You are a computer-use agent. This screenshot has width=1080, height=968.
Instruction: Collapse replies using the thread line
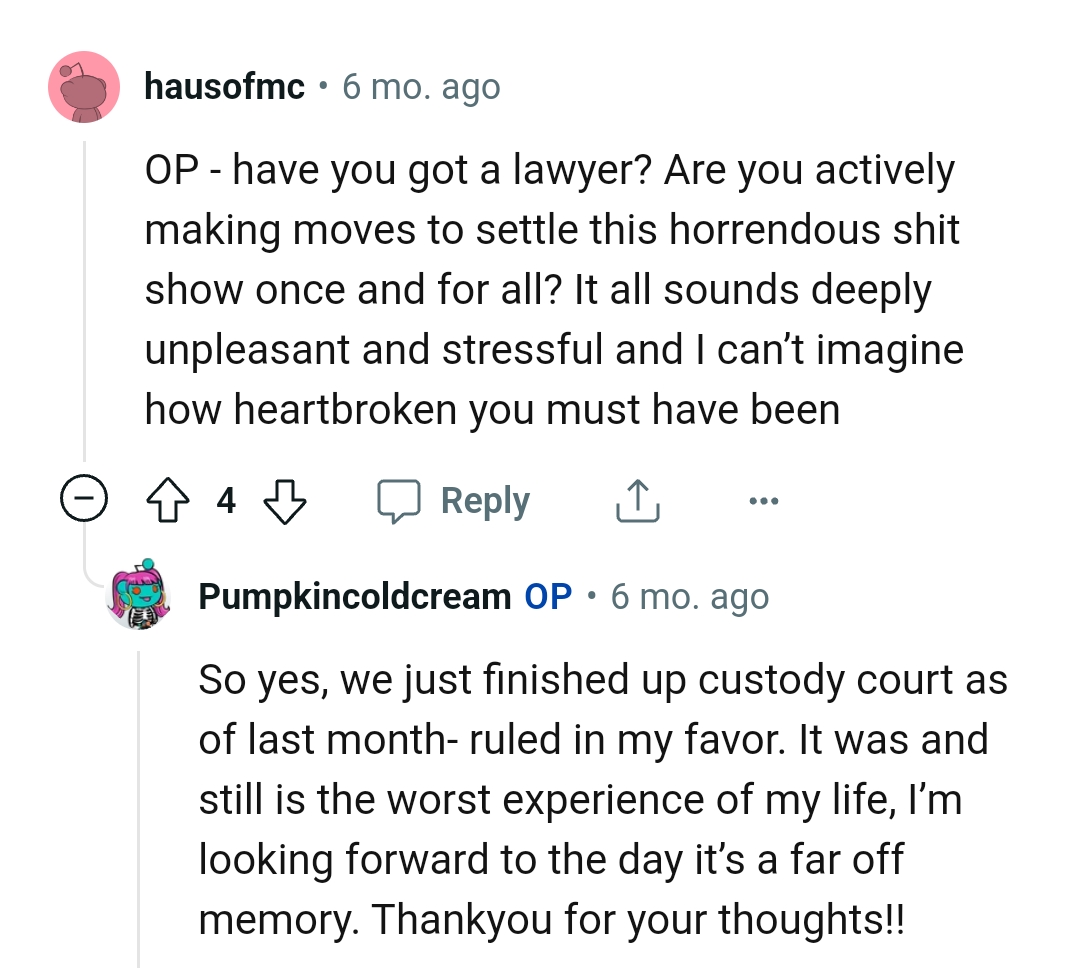pos(85,300)
